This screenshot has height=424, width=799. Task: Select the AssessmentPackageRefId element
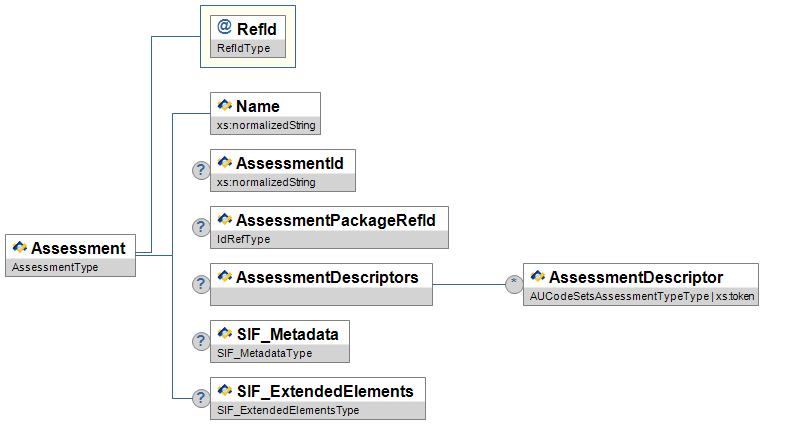point(328,220)
